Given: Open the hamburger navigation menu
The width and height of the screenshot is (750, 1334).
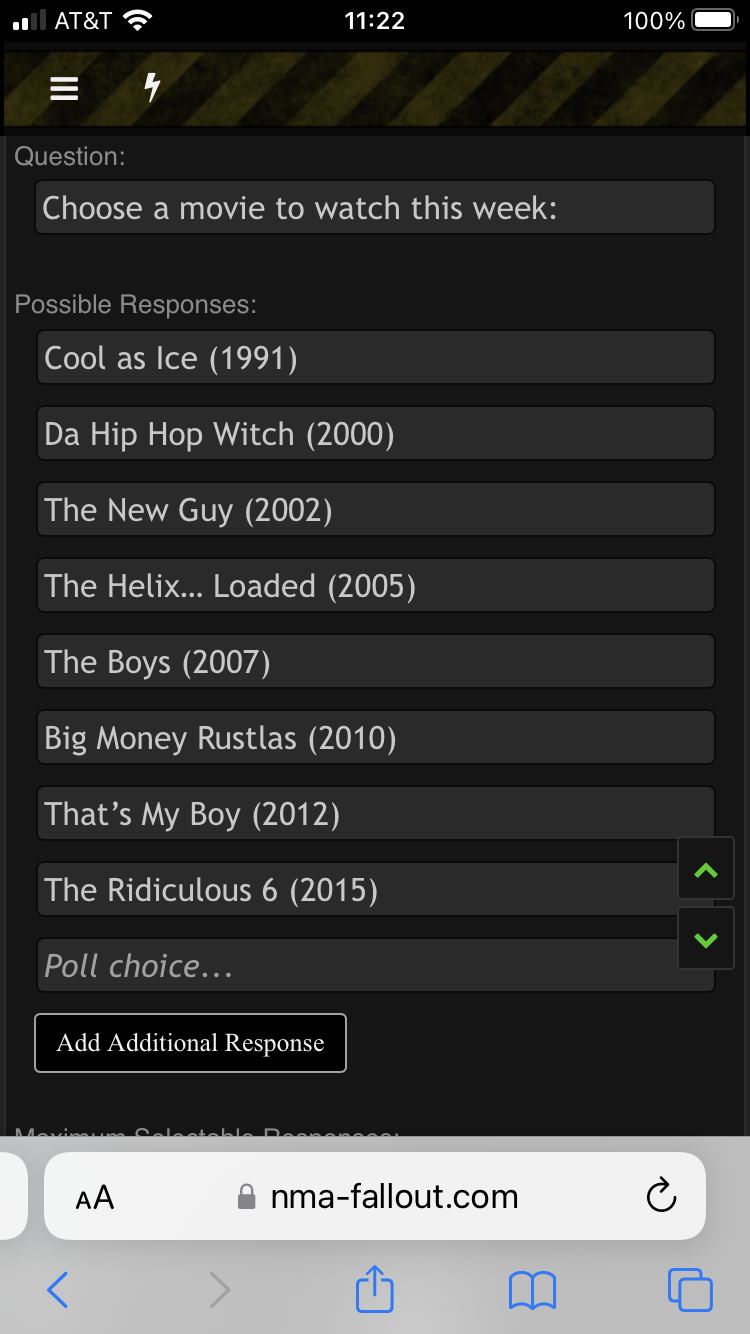Looking at the screenshot, I should click(x=64, y=89).
